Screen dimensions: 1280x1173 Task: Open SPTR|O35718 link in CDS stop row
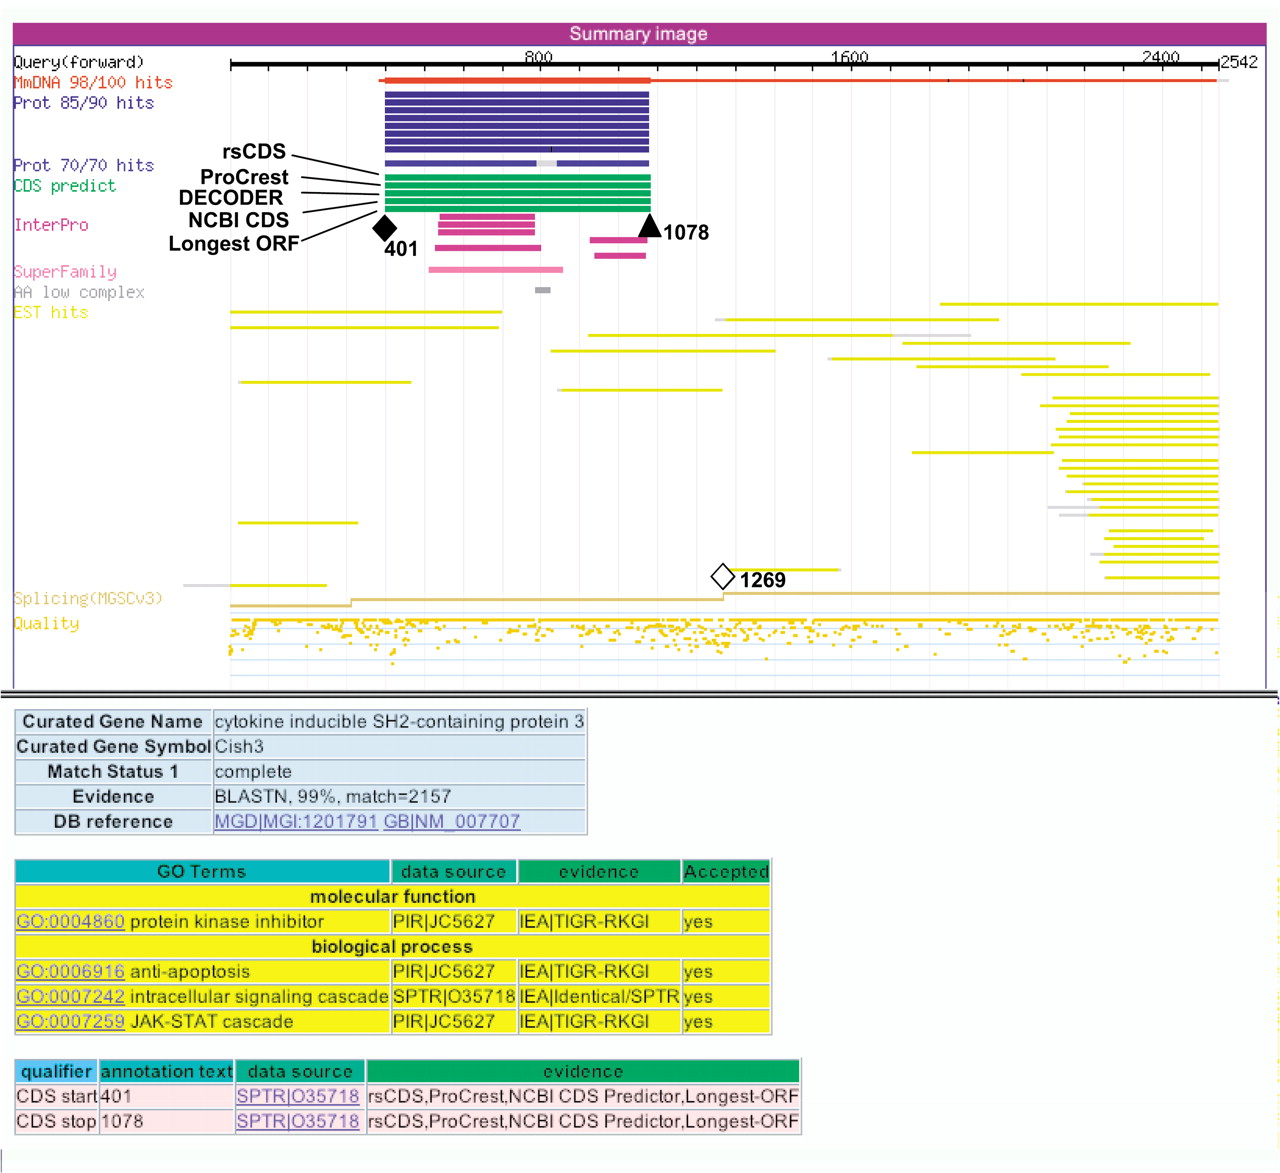tap(297, 1121)
